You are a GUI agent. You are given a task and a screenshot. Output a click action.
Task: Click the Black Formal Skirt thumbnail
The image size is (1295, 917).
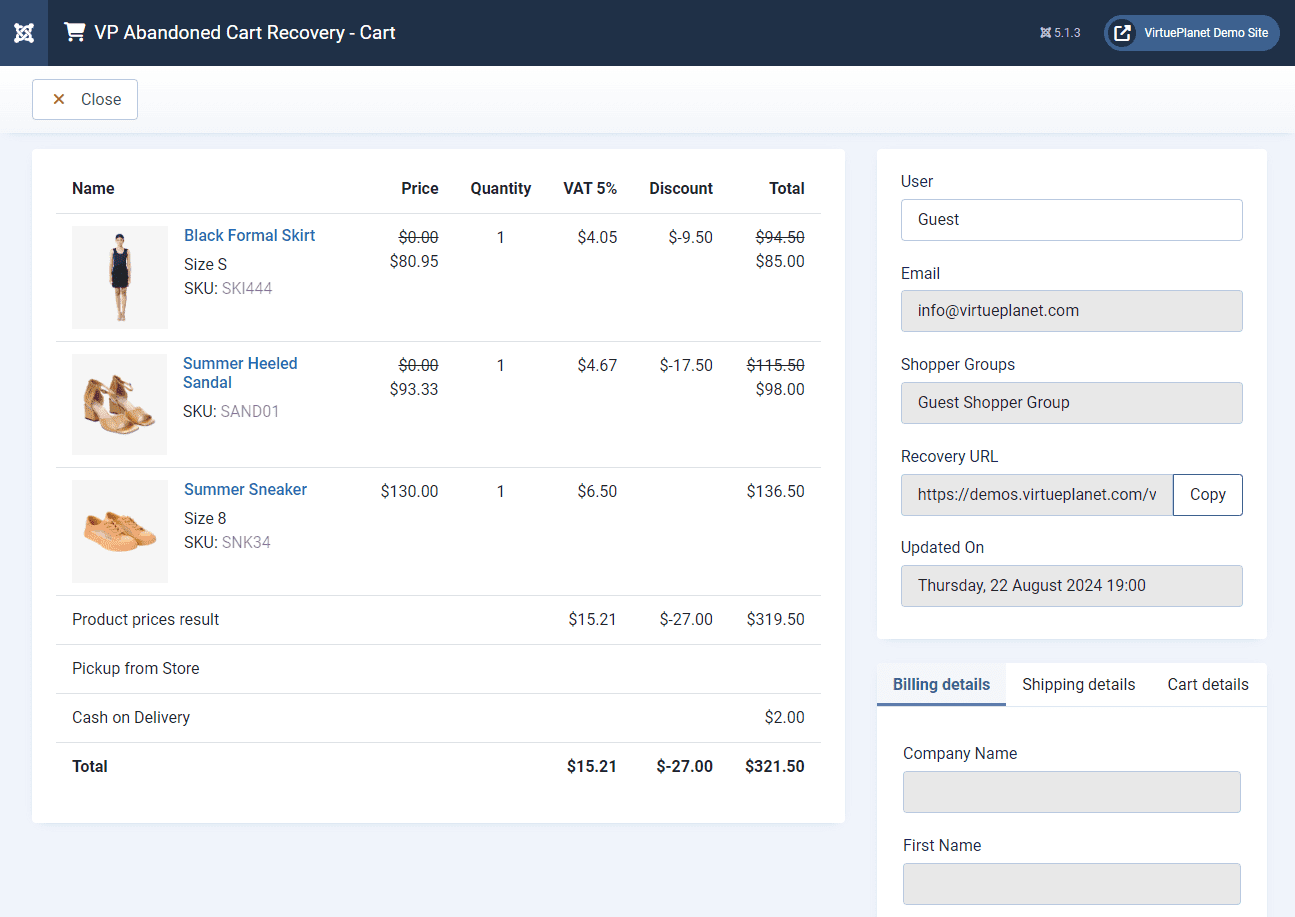[x=120, y=277]
